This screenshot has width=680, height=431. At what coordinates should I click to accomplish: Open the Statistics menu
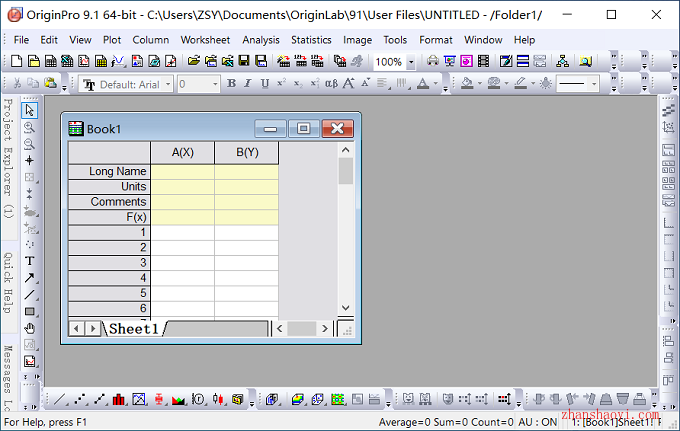(311, 40)
